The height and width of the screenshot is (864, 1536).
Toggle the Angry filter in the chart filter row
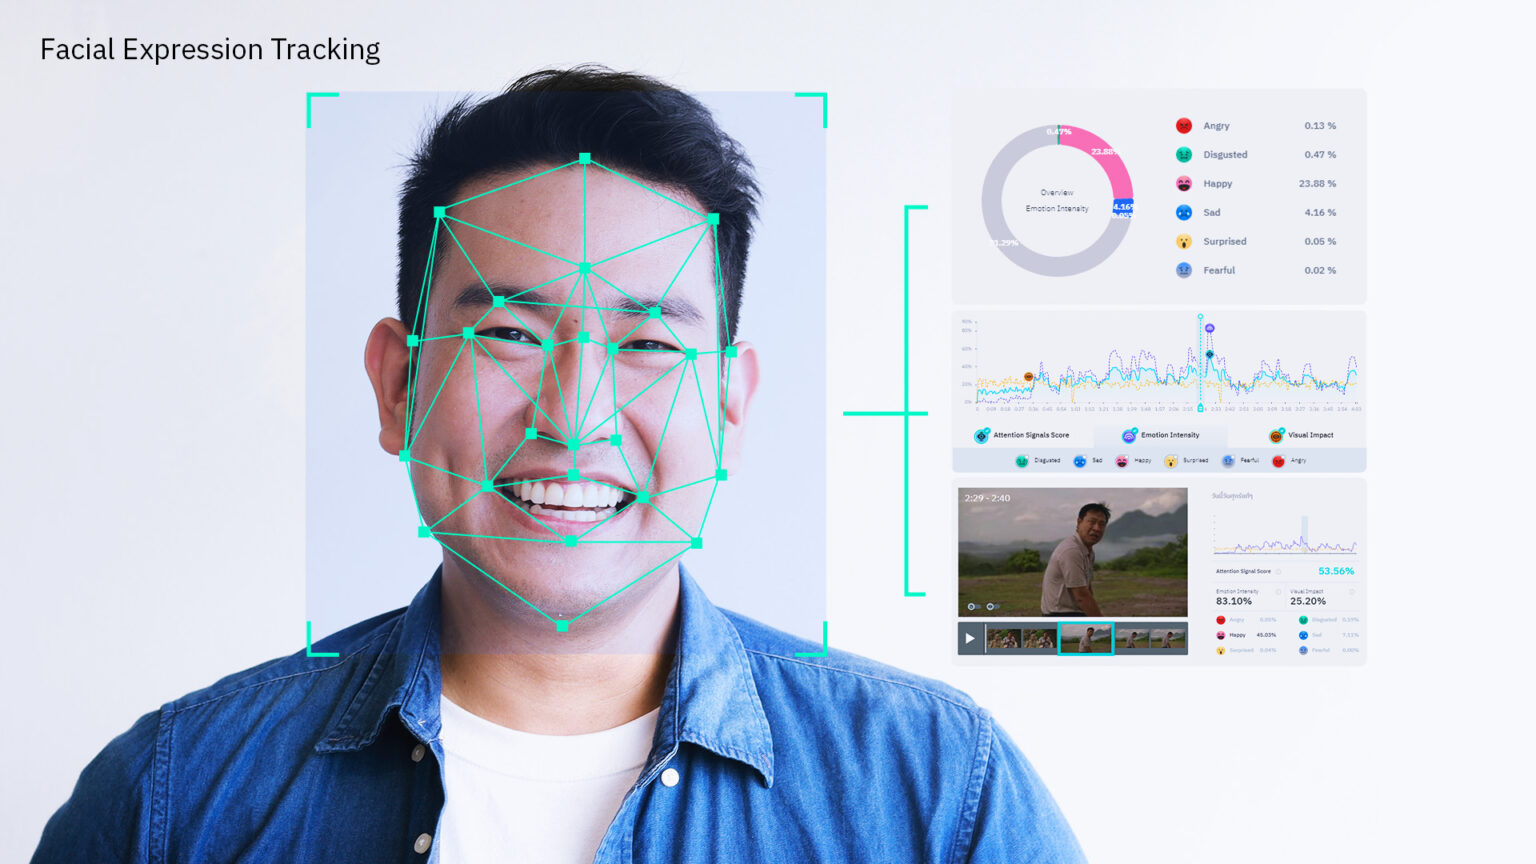click(1278, 460)
